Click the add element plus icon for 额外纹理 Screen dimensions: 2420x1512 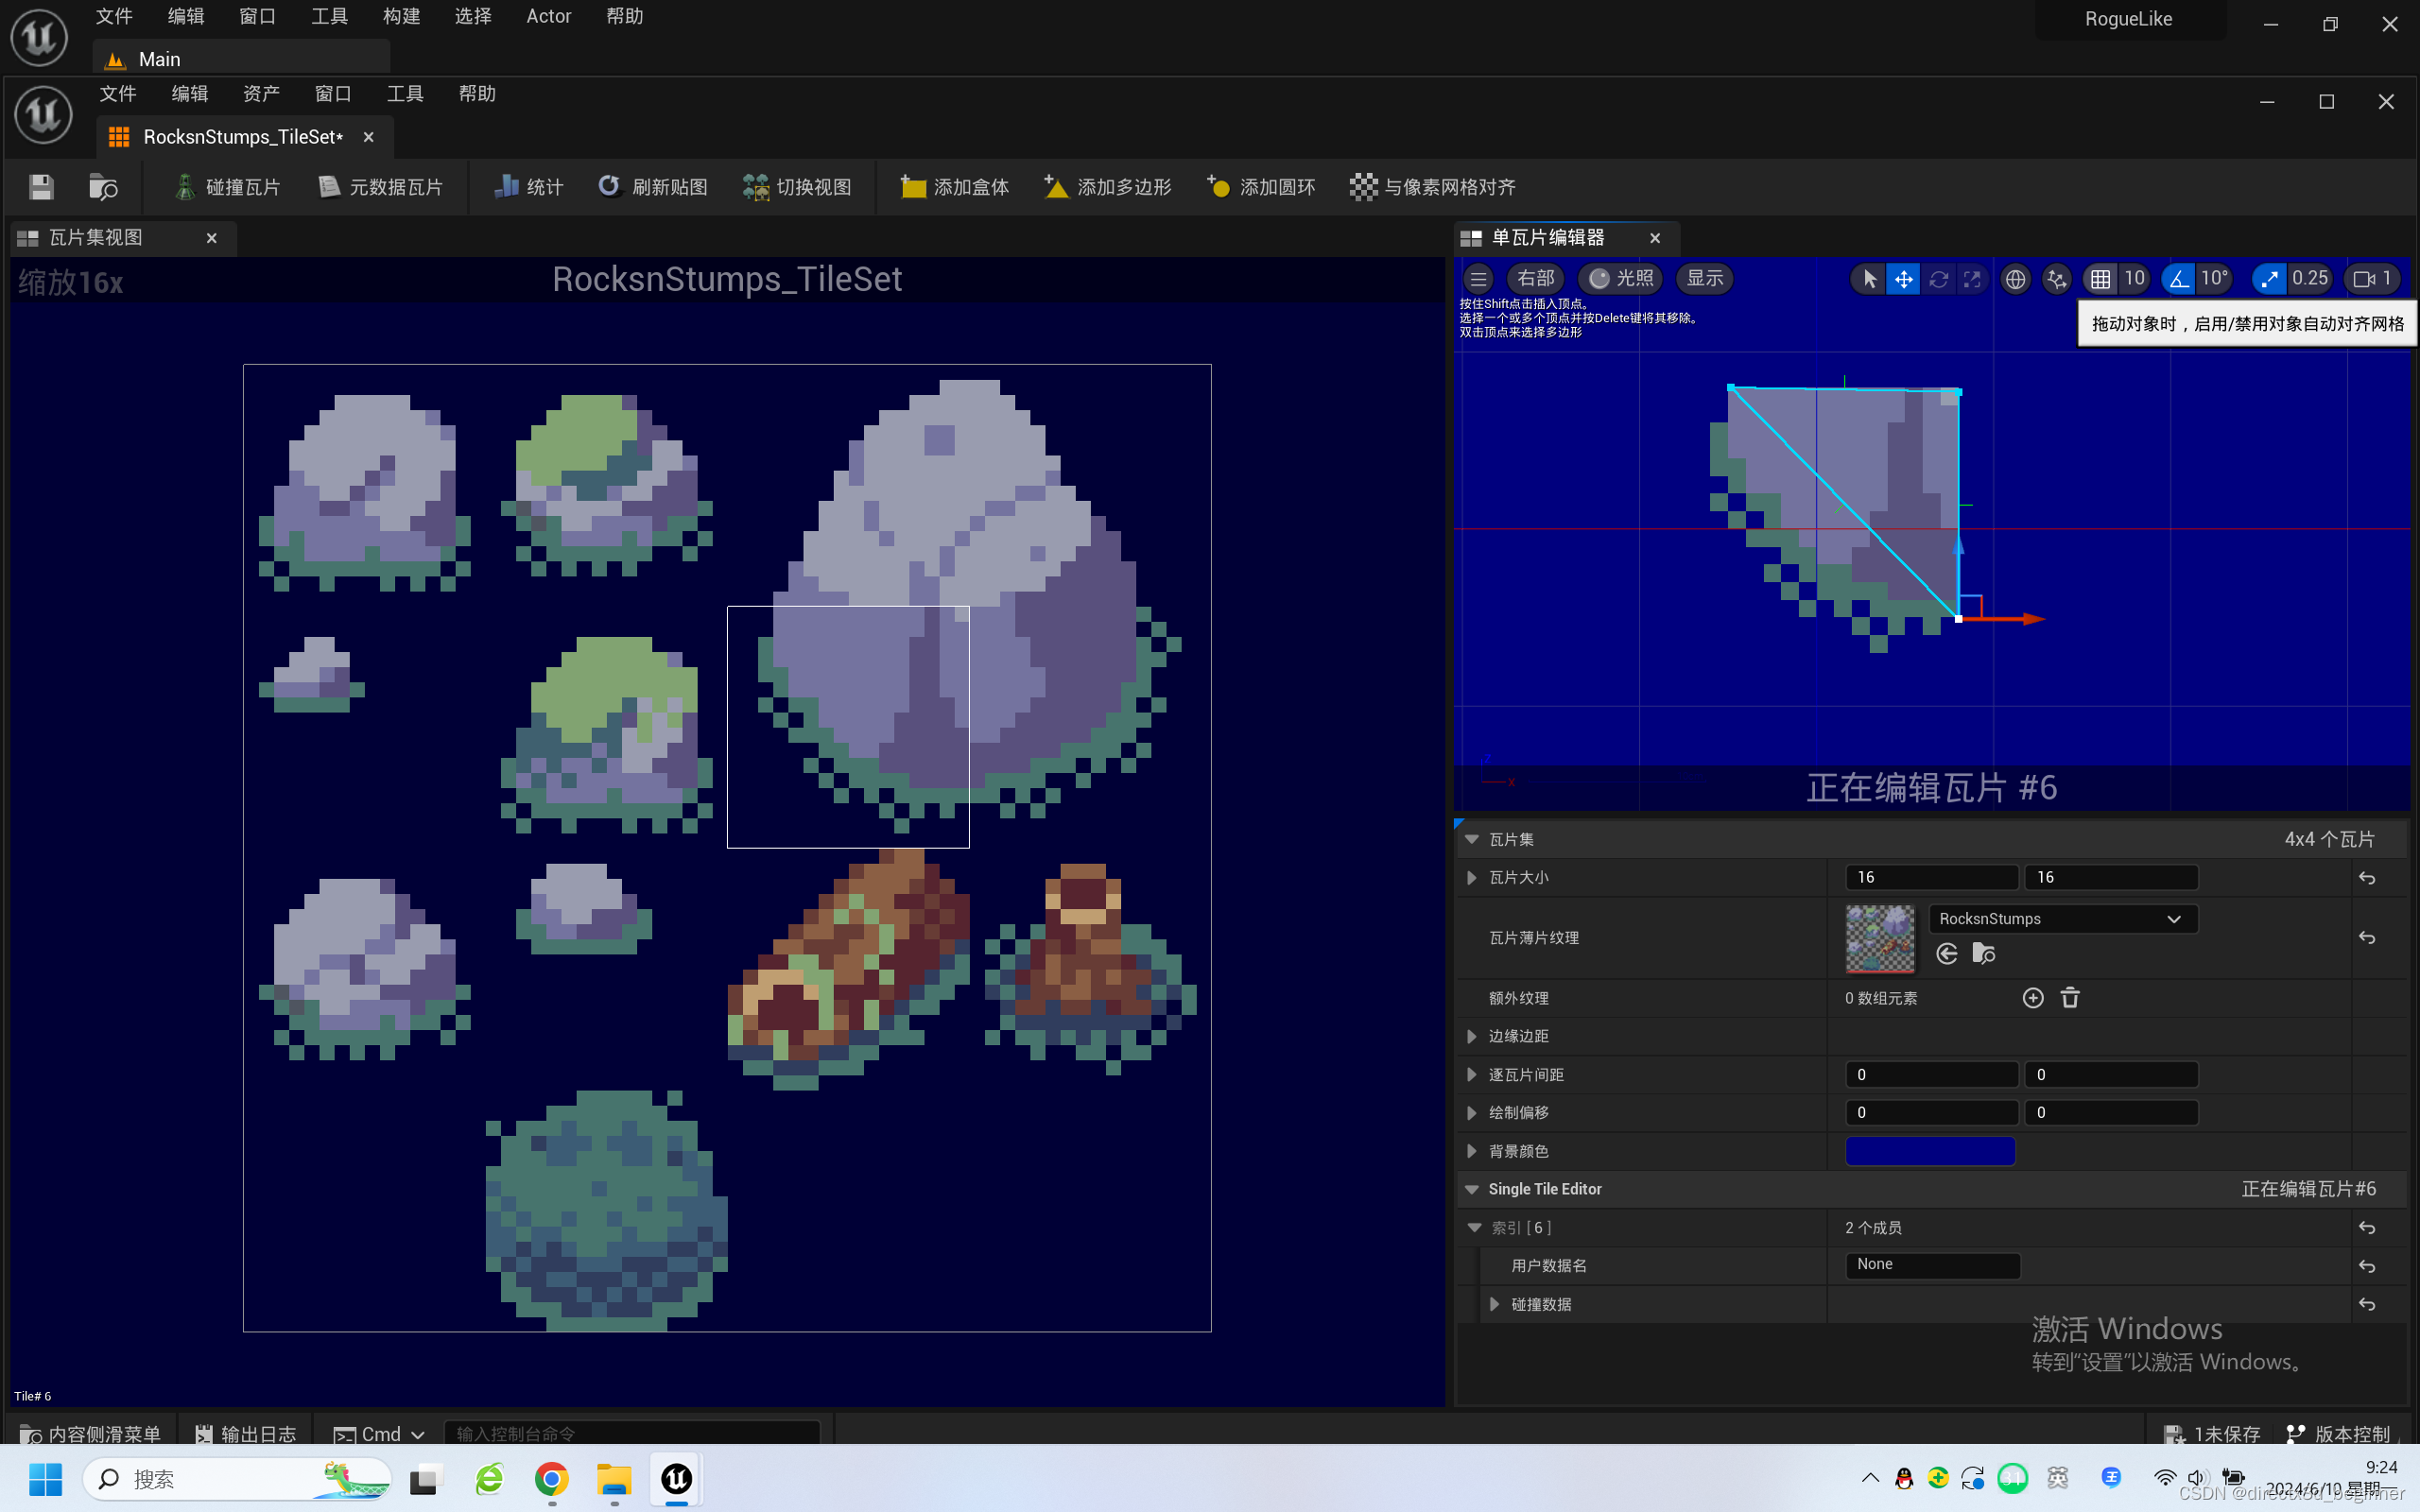tap(2032, 998)
